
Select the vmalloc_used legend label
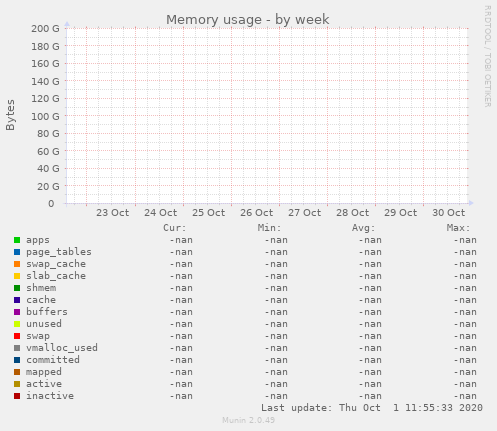point(62,348)
